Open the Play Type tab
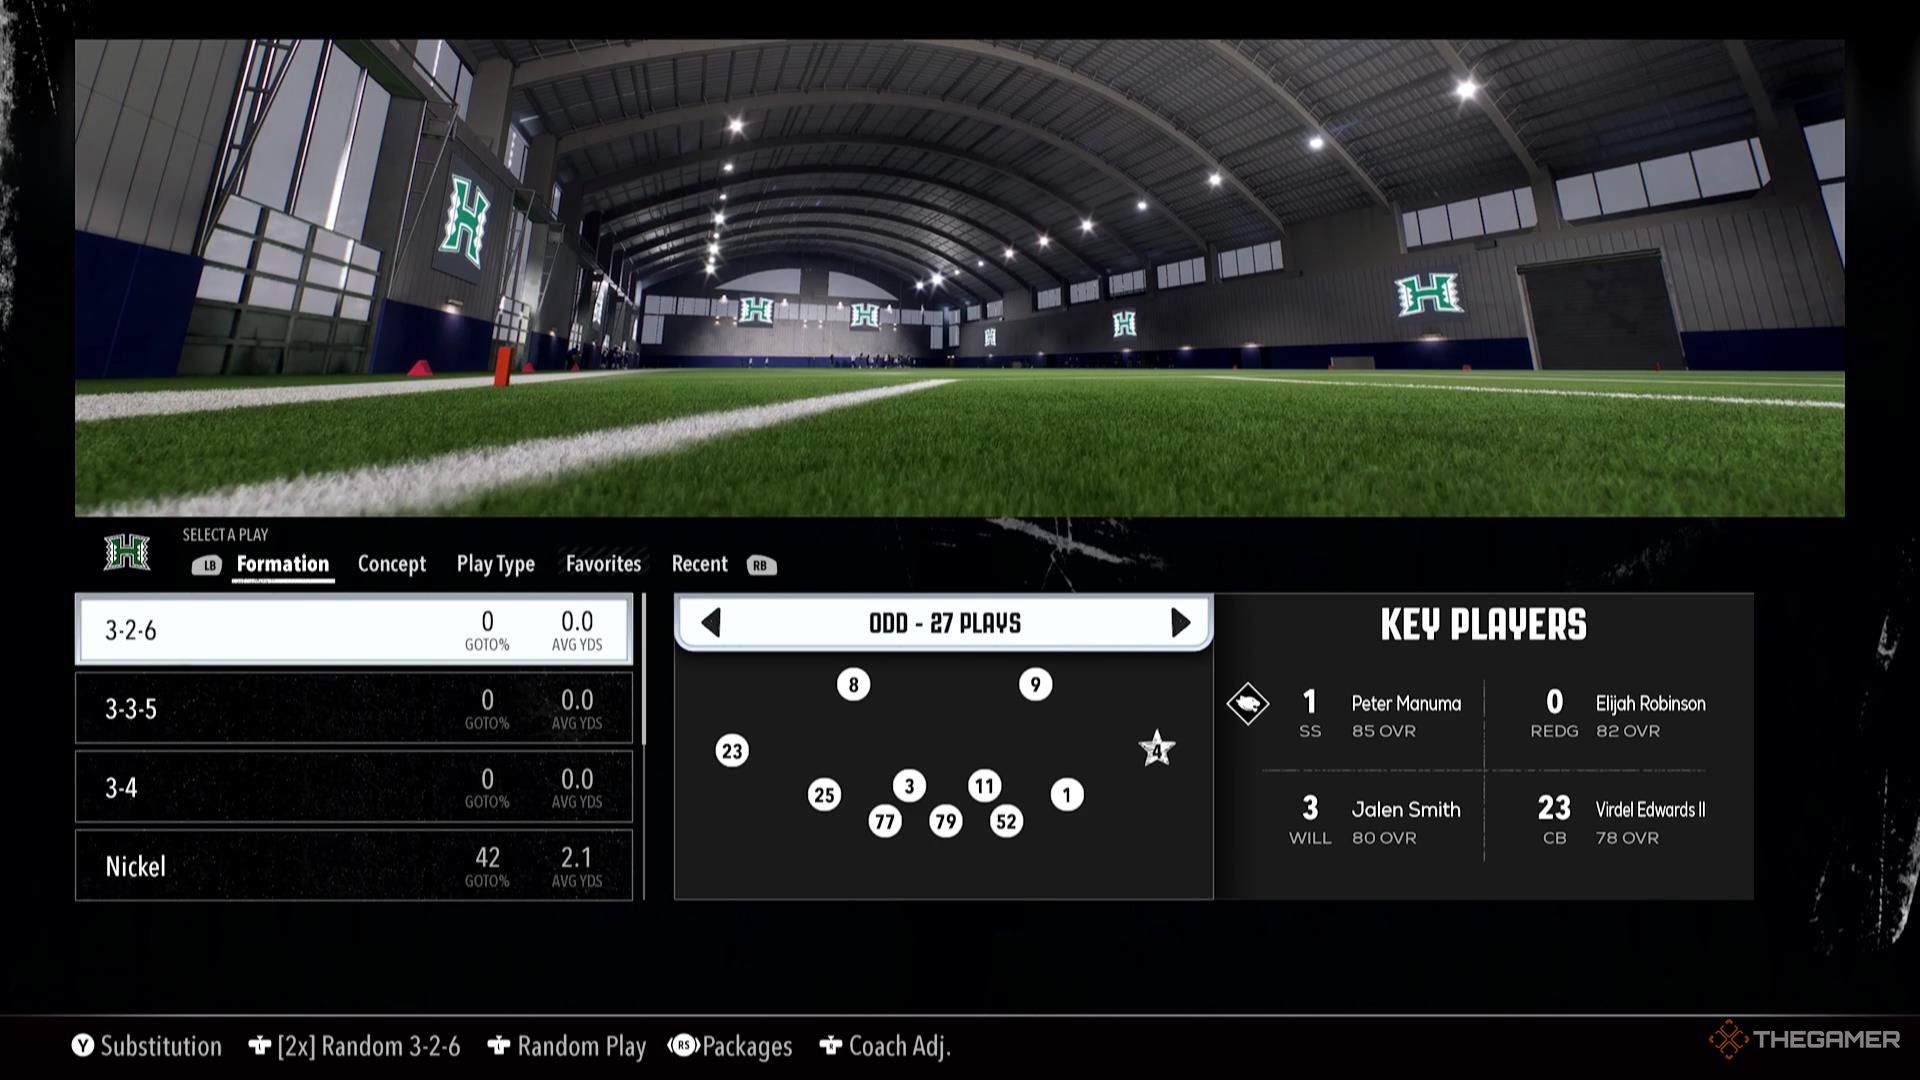 [495, 564]
